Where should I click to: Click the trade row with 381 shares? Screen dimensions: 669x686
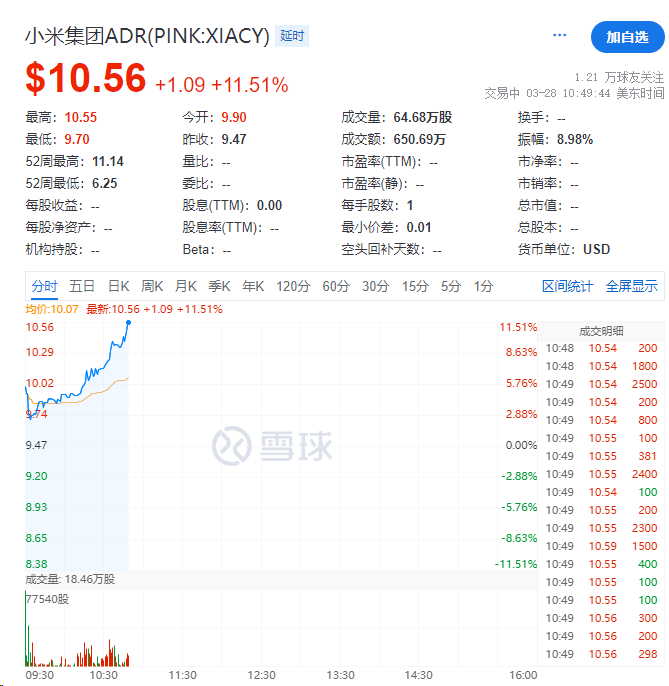pos(601,456)
